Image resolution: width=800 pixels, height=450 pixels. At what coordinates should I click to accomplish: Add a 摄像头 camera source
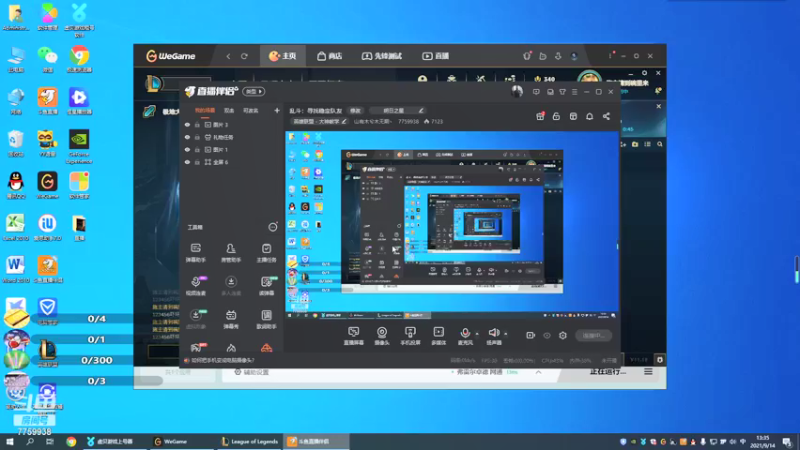[x=382, y=336]
